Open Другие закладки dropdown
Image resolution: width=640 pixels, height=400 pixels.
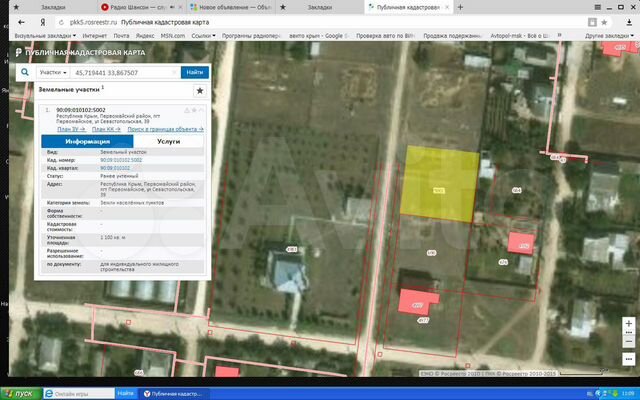pyautogui.click(x=609, y=36)
